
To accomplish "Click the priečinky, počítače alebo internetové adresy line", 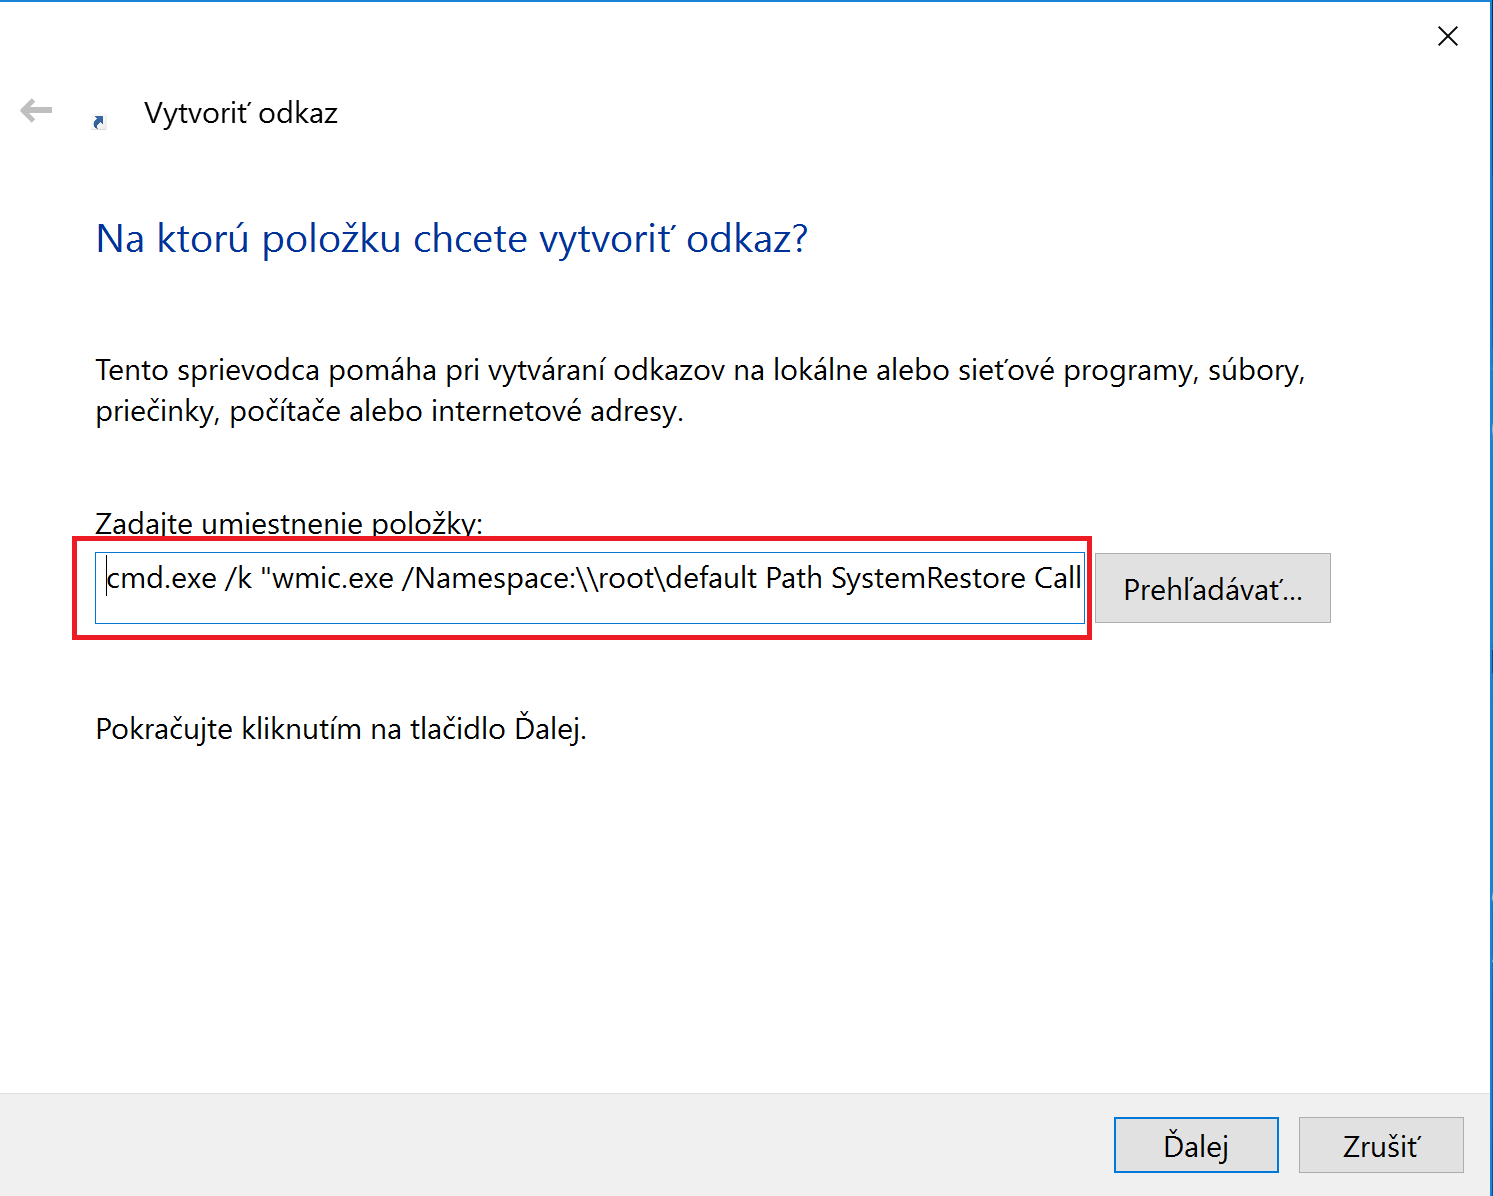I will [x=390, y=411].
